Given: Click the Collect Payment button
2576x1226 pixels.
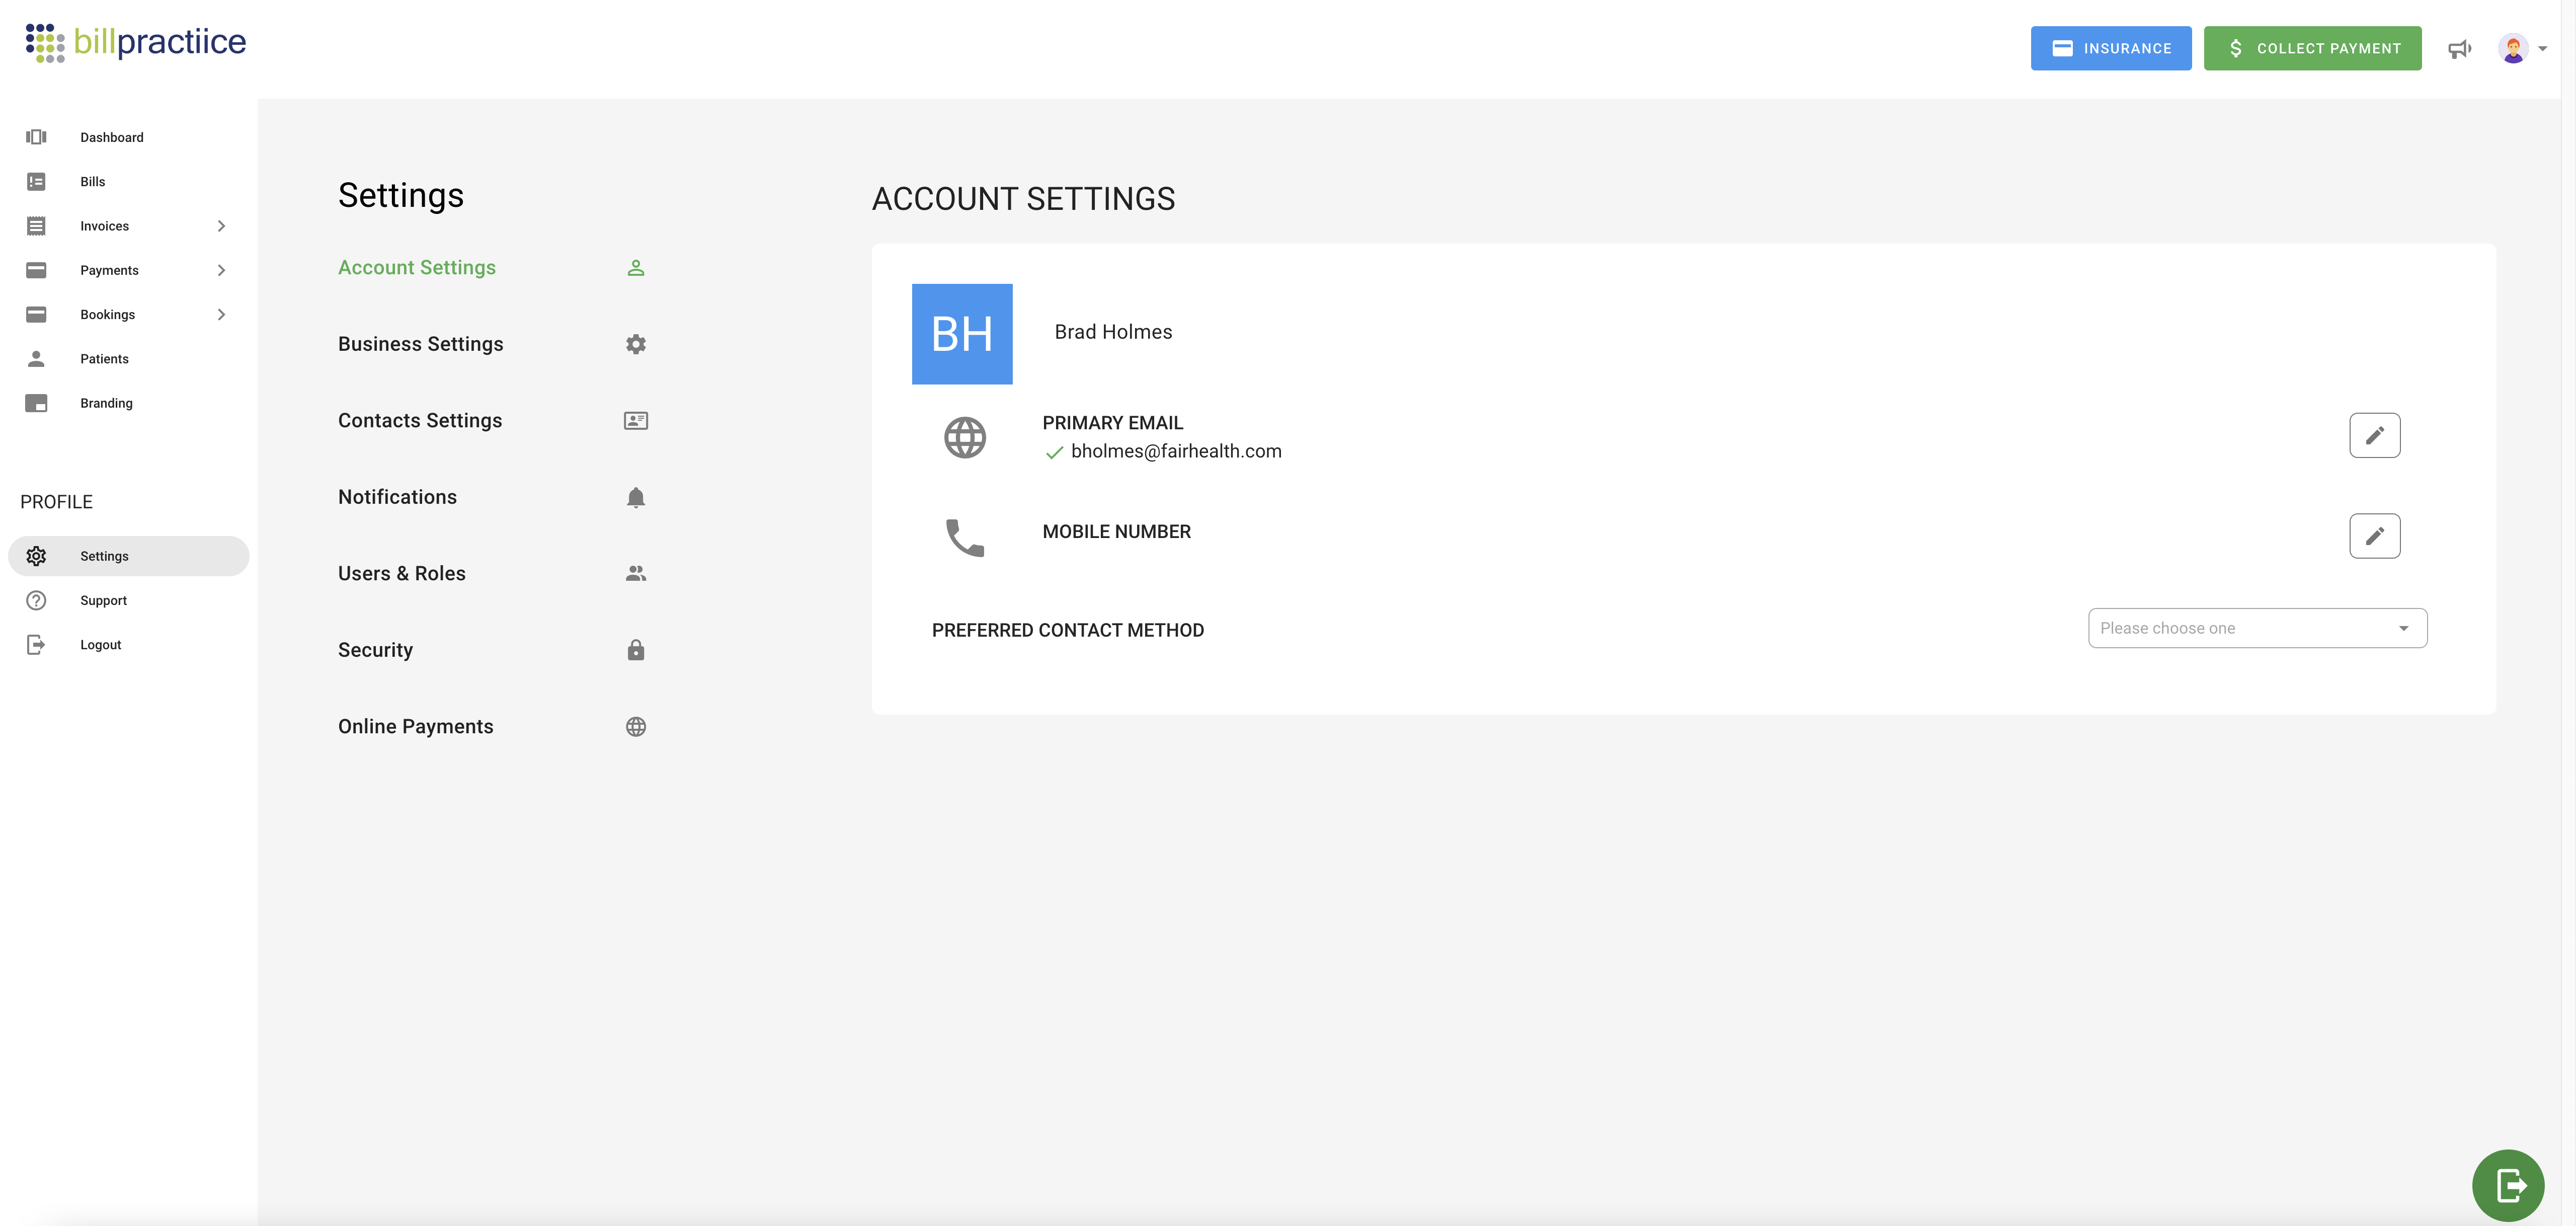Looking at the screenshot, I should [2312, 48].
